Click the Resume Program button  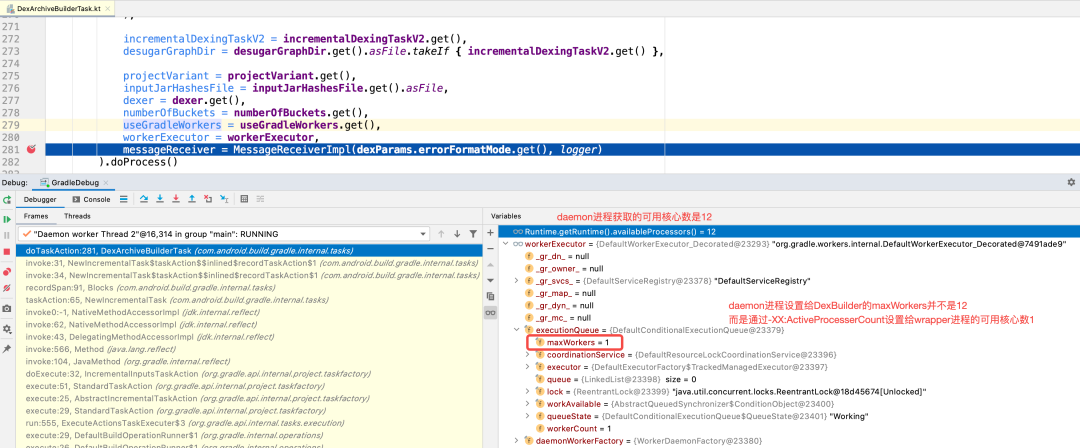pos(9,218)
